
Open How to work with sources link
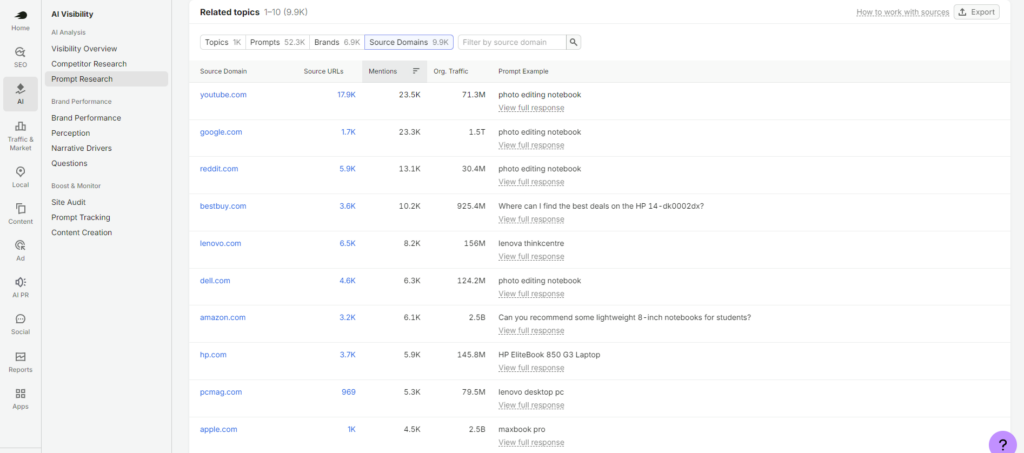tap(903, 12)
